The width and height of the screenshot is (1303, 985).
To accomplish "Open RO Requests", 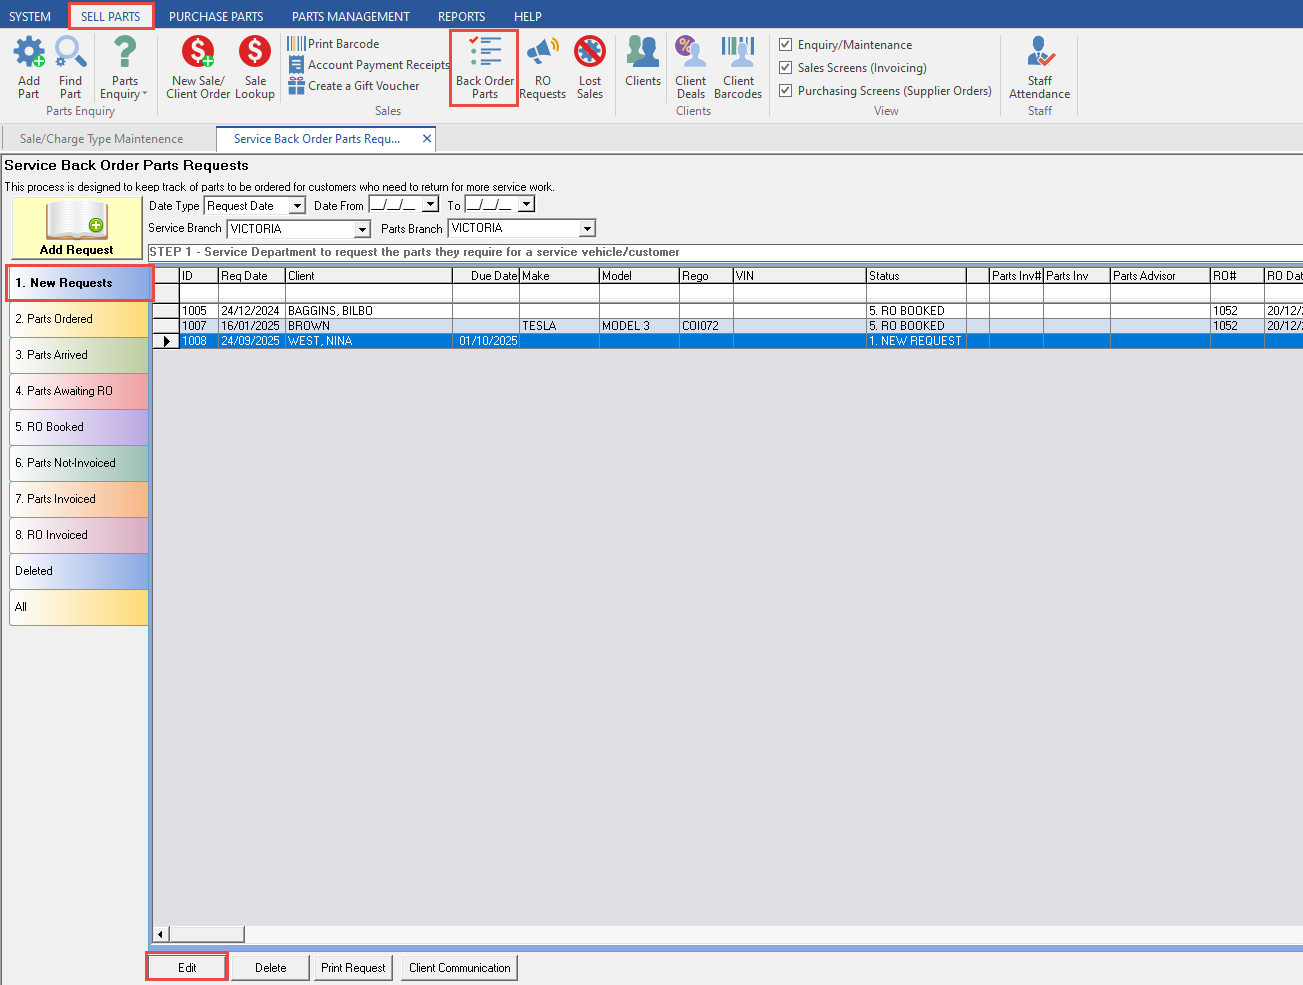I will [543, 67].
